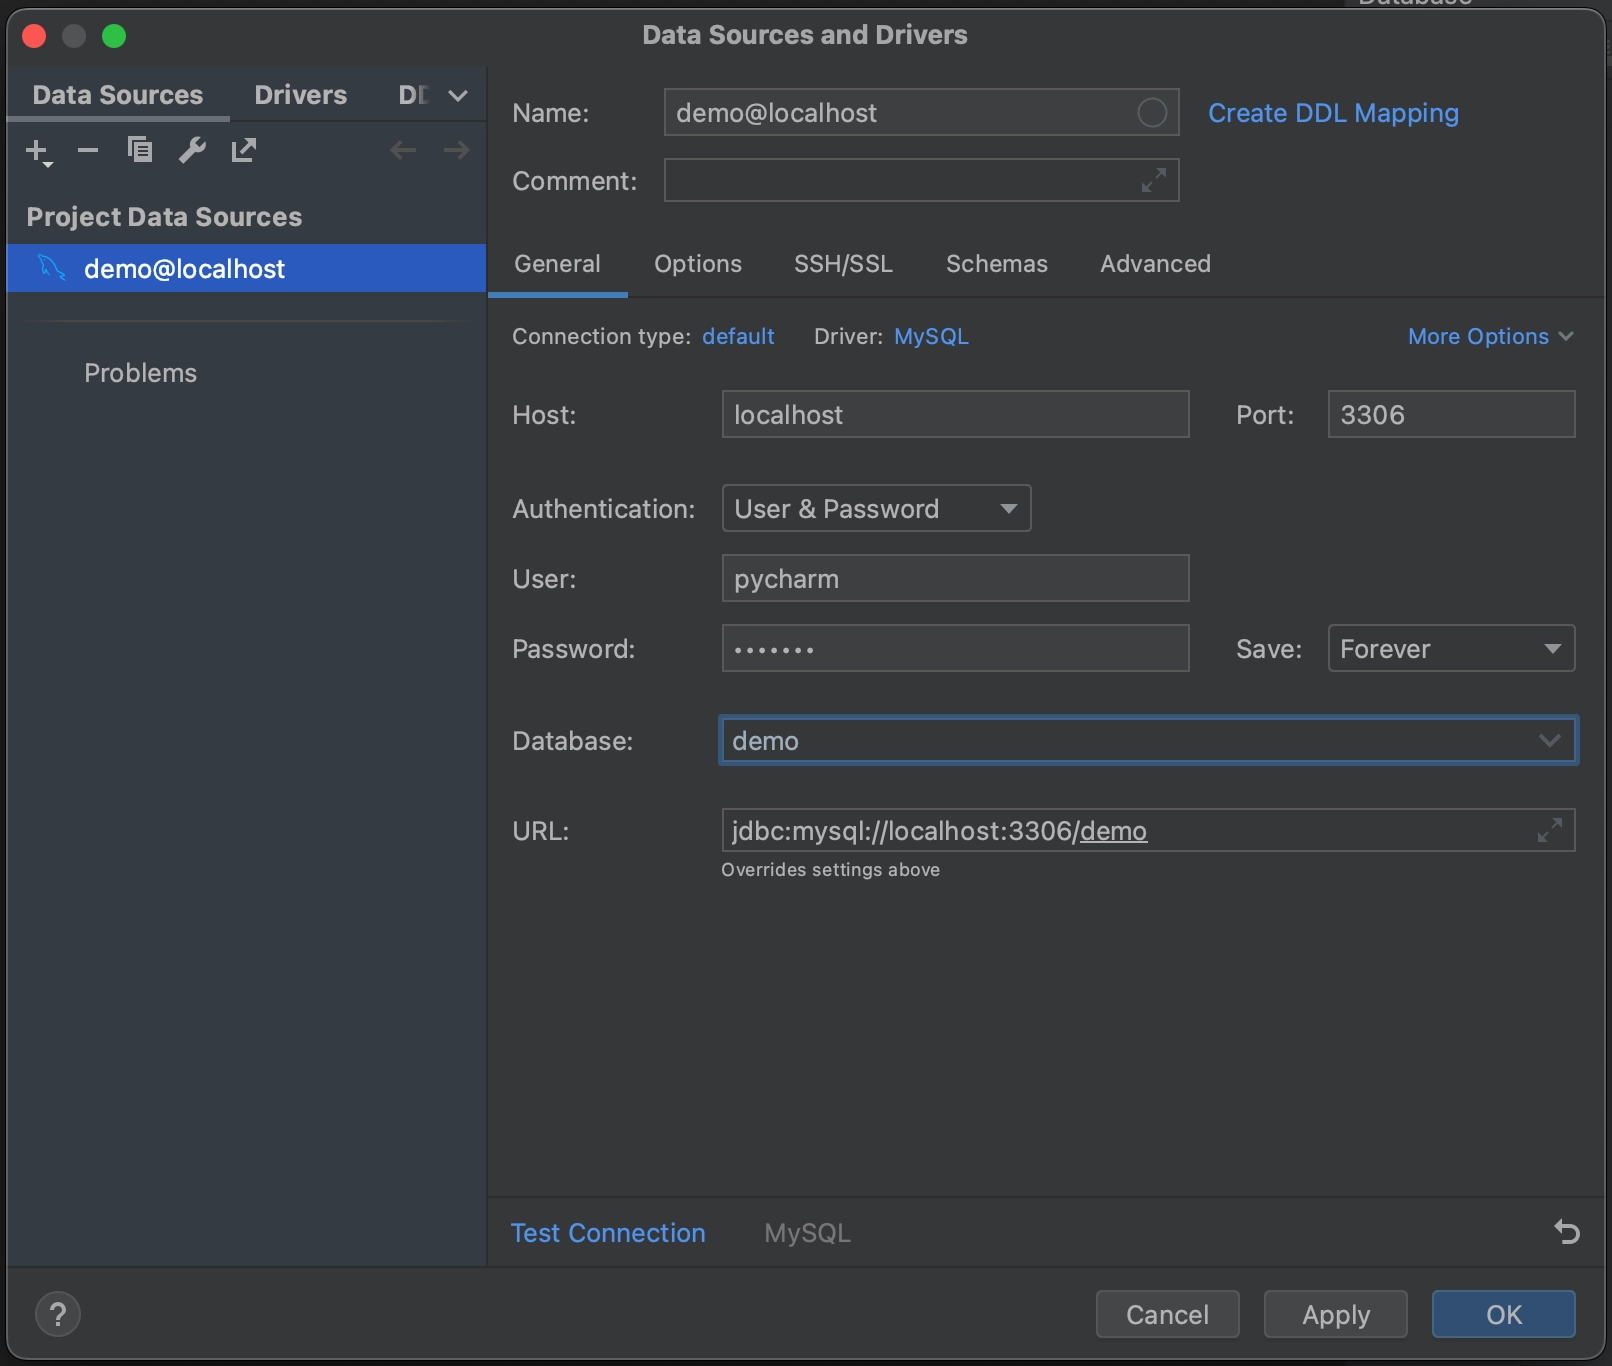Viewport: 1612px width, 1366px height.
Task: Expand the Database demo combo box
Action: click(1549, 740)
